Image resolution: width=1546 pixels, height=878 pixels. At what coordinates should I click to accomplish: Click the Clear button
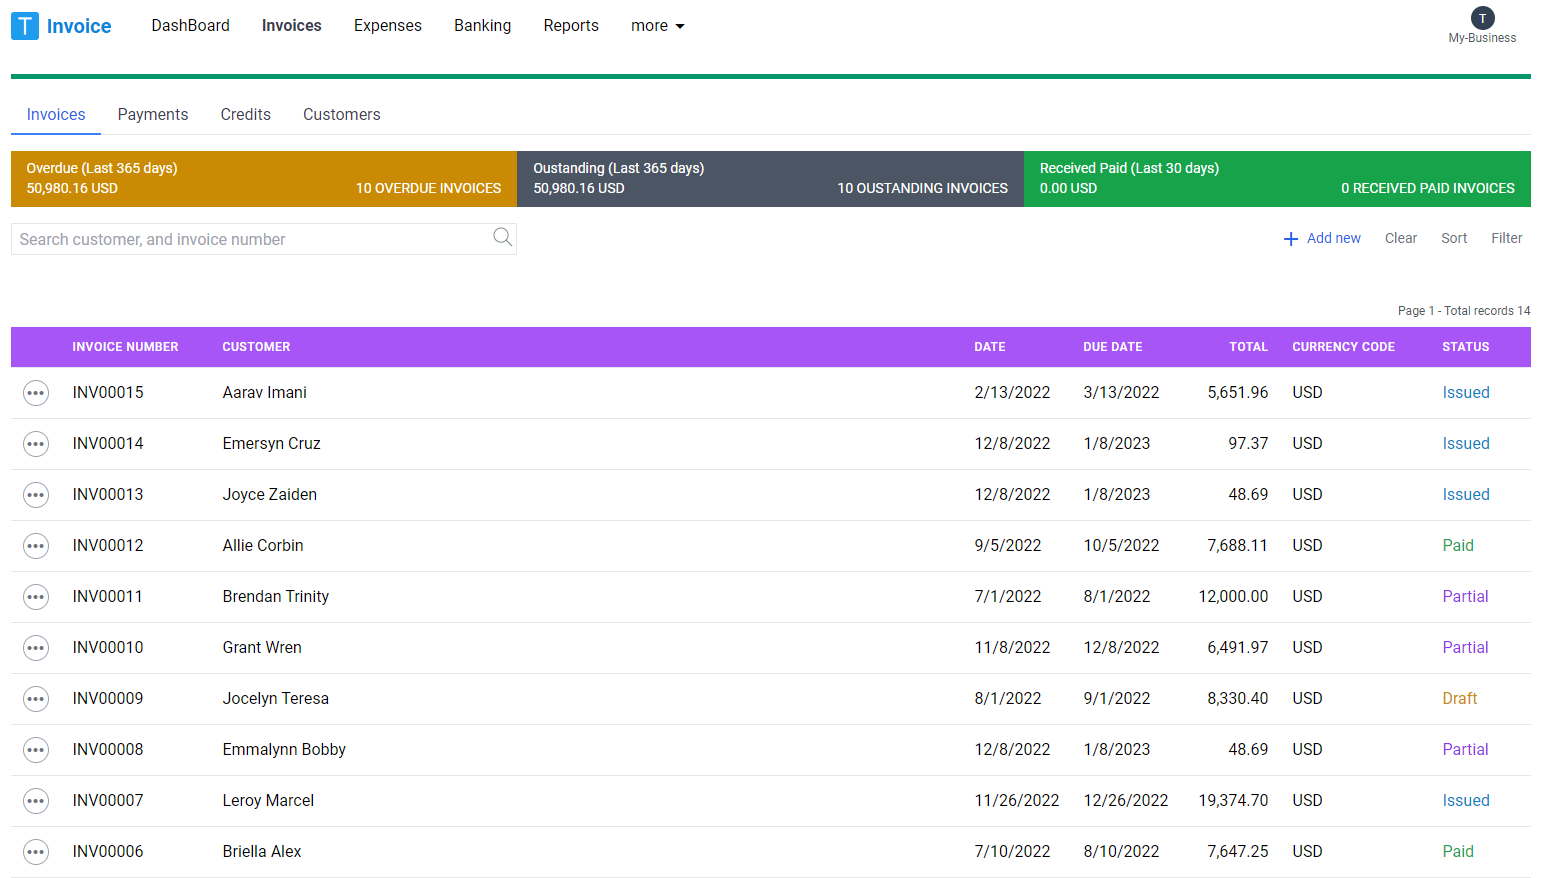(1400, 238)
